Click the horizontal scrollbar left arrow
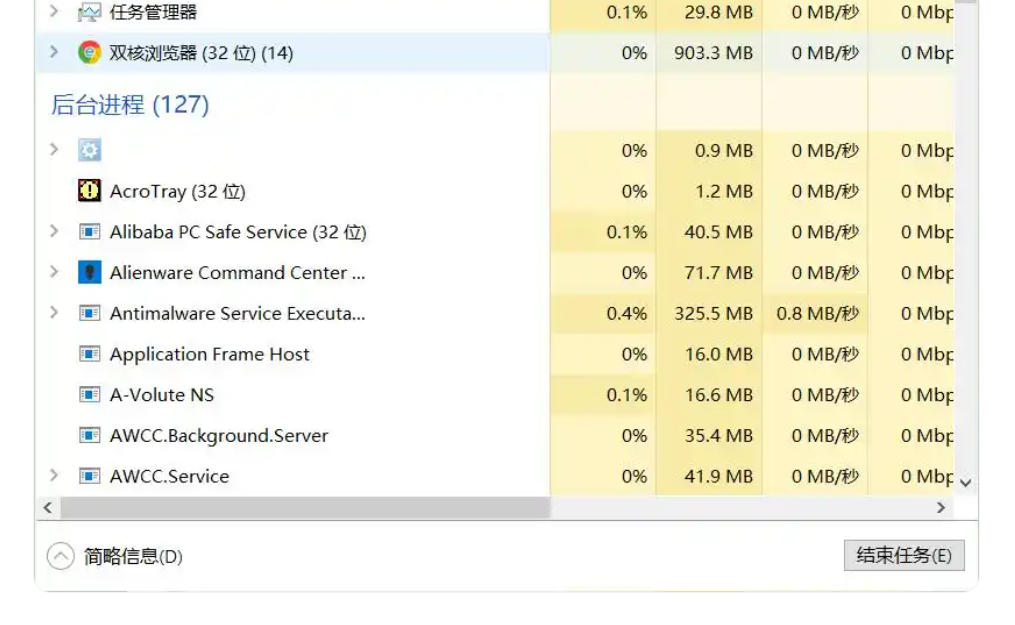Image resolution: width=1015 pixels, height=625 pixels. (48, 508)
